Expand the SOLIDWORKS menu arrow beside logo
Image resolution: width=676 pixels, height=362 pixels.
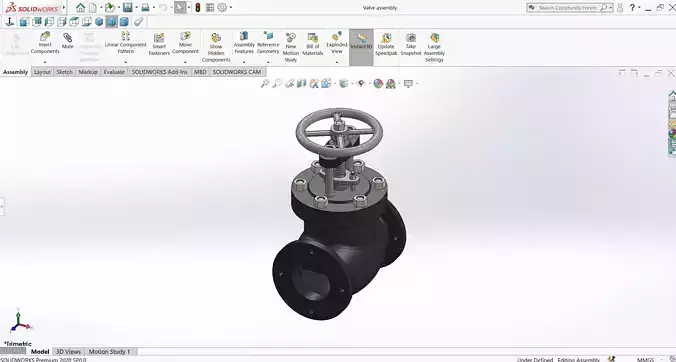[x=64, y=7]
